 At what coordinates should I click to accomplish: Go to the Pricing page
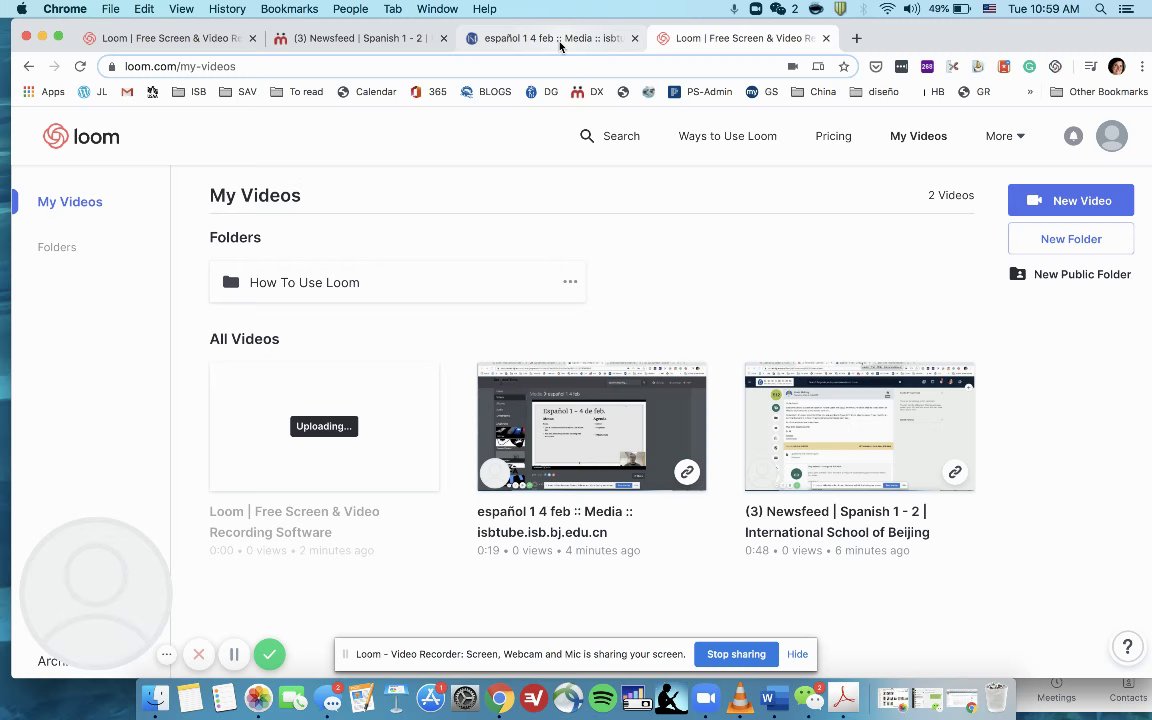pos(833,136)
